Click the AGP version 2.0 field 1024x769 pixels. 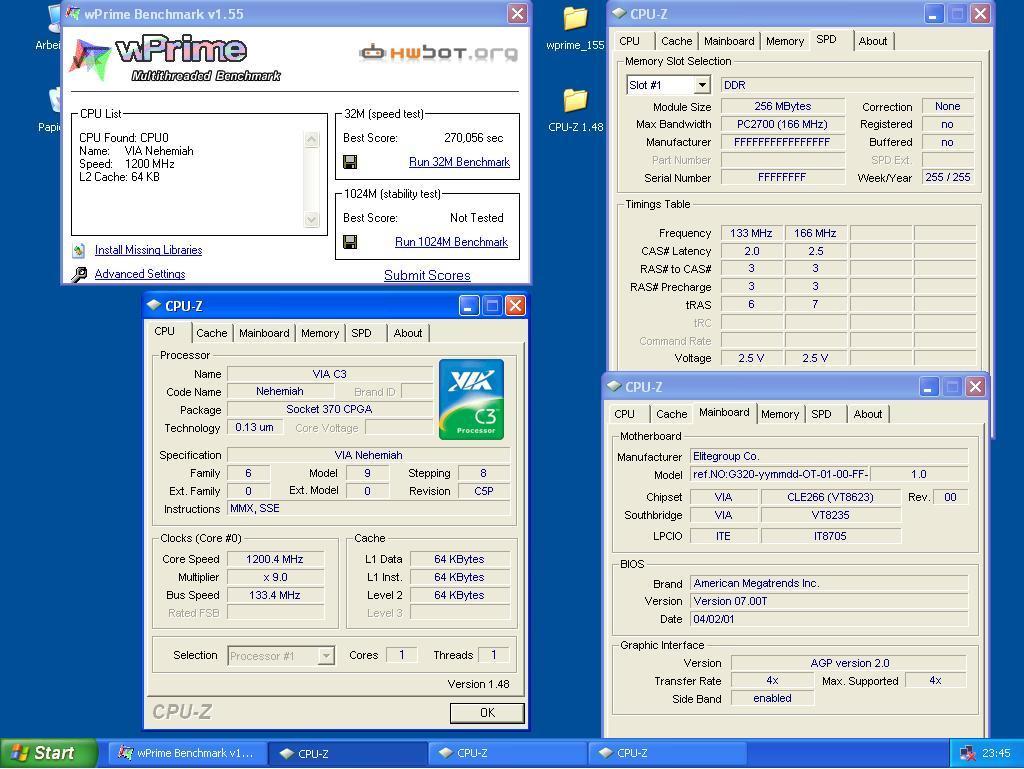pyautogui.click(x=849, y=663)
